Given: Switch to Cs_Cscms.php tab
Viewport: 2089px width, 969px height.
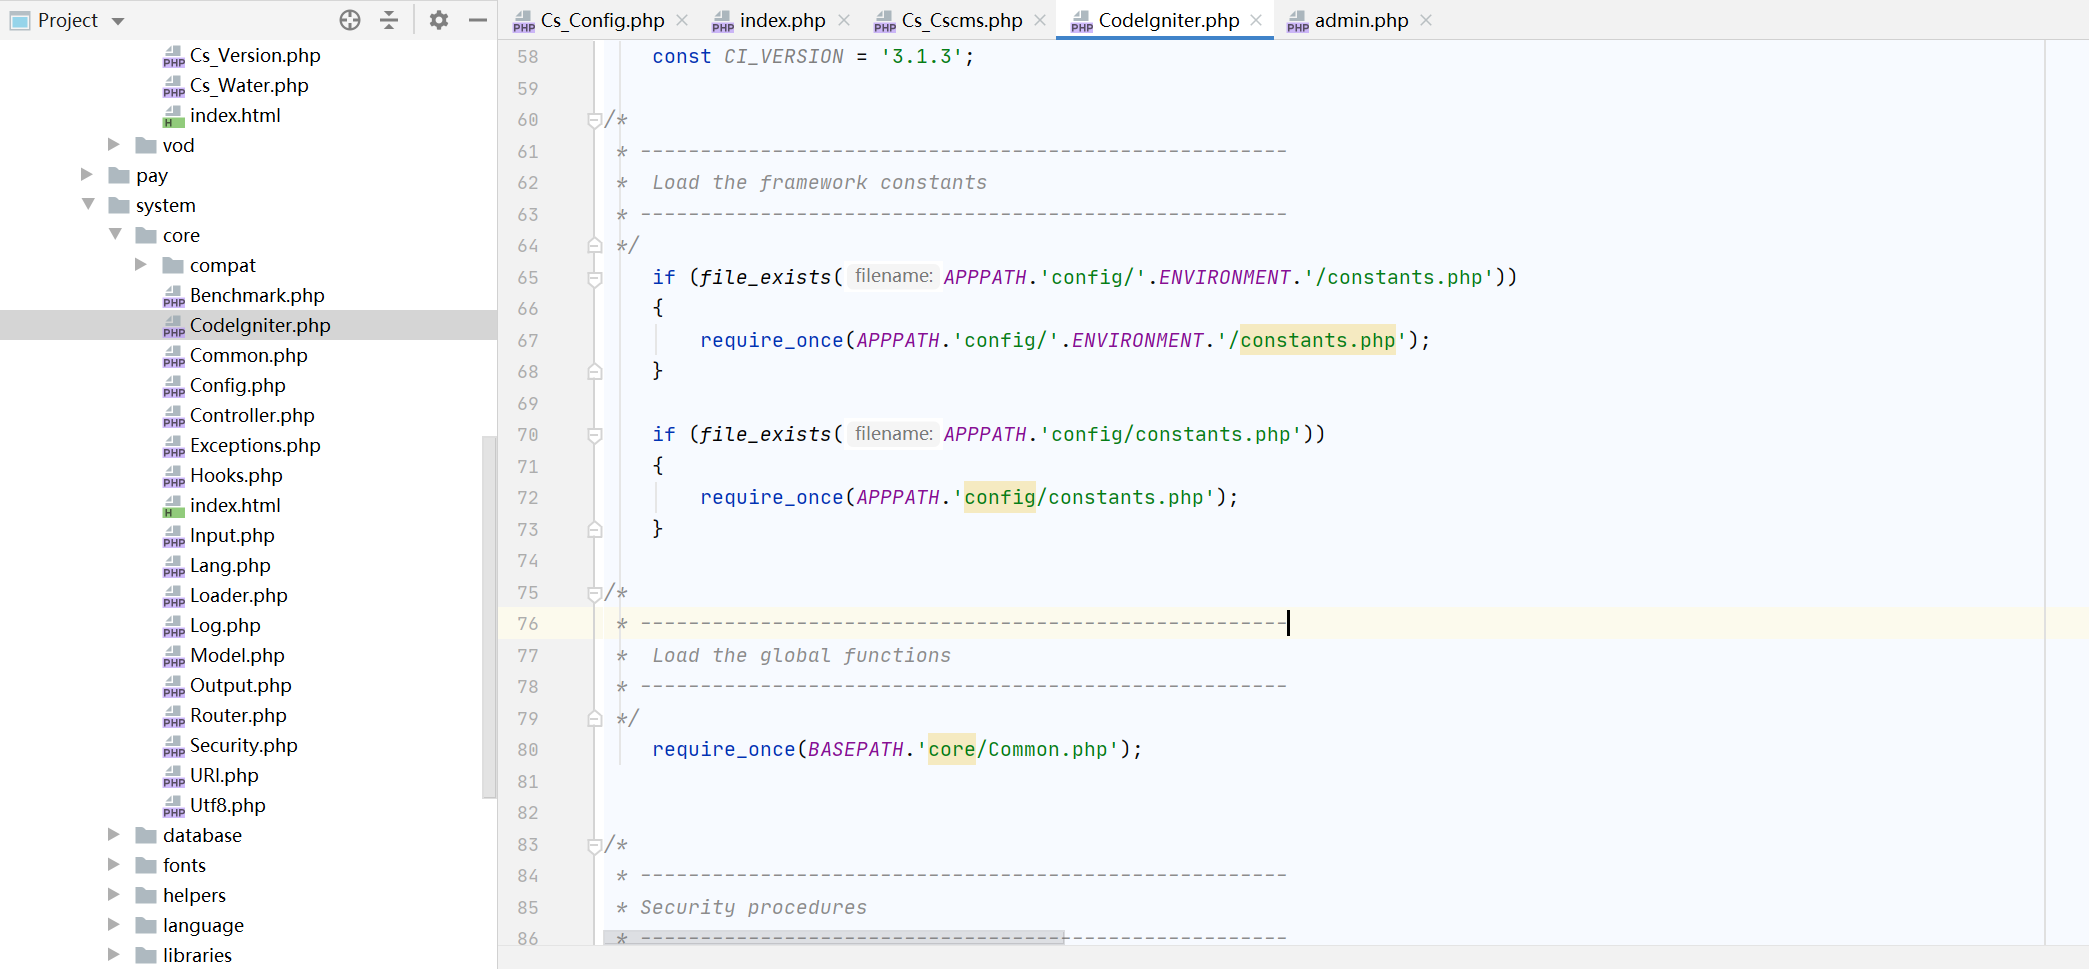Looking at the screenshot, I should pos(948,20).
